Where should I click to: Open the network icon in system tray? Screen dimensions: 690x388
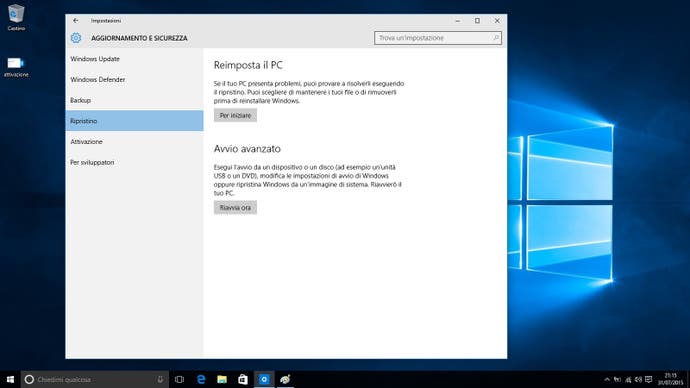[x=628, y=379]
